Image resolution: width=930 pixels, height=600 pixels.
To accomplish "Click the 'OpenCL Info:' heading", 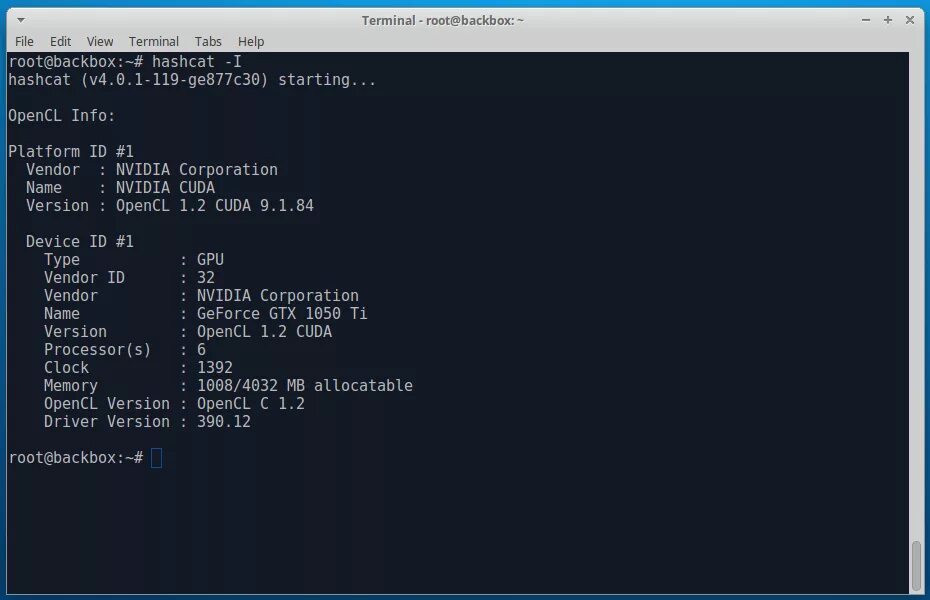I will 62,116.
